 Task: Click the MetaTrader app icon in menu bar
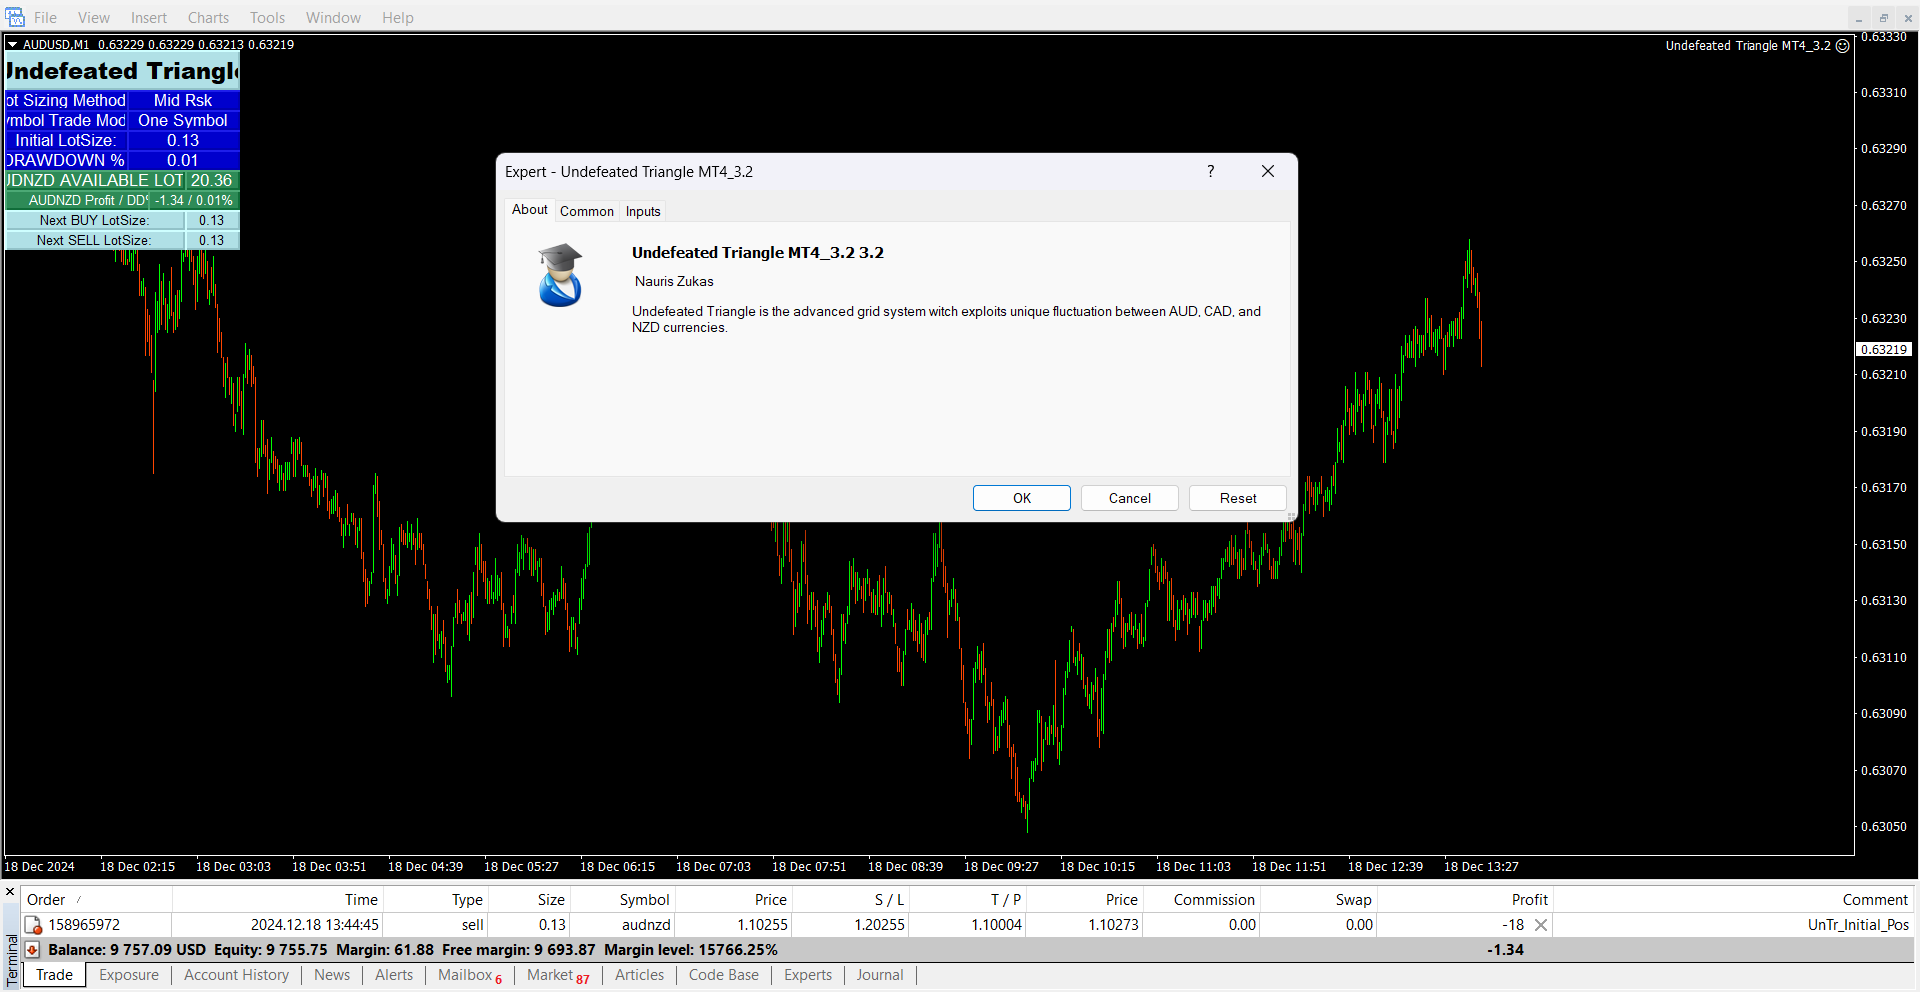click(15, 17)
